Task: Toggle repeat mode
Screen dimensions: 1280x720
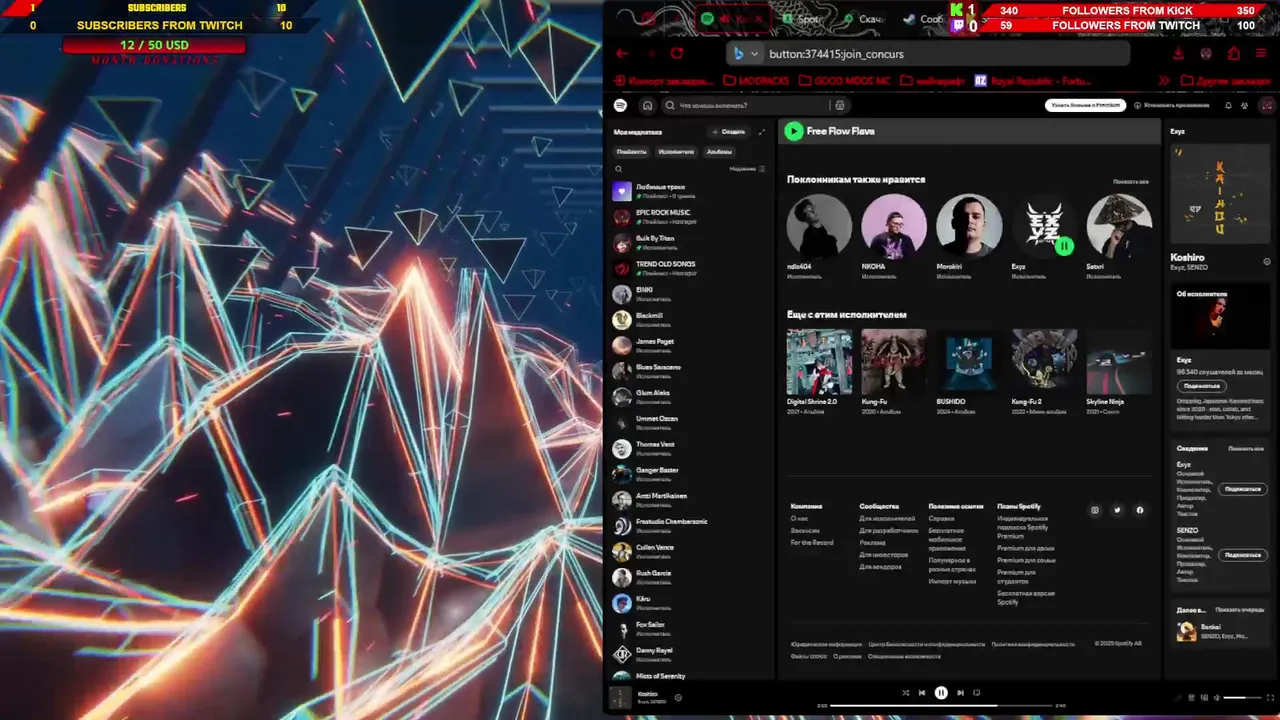Action: point(977,692)
